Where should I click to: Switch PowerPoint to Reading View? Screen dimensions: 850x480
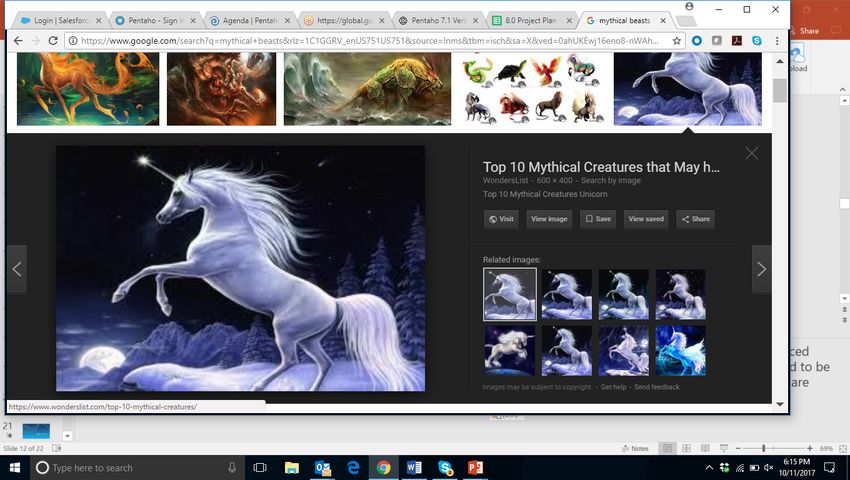(705, 449)
